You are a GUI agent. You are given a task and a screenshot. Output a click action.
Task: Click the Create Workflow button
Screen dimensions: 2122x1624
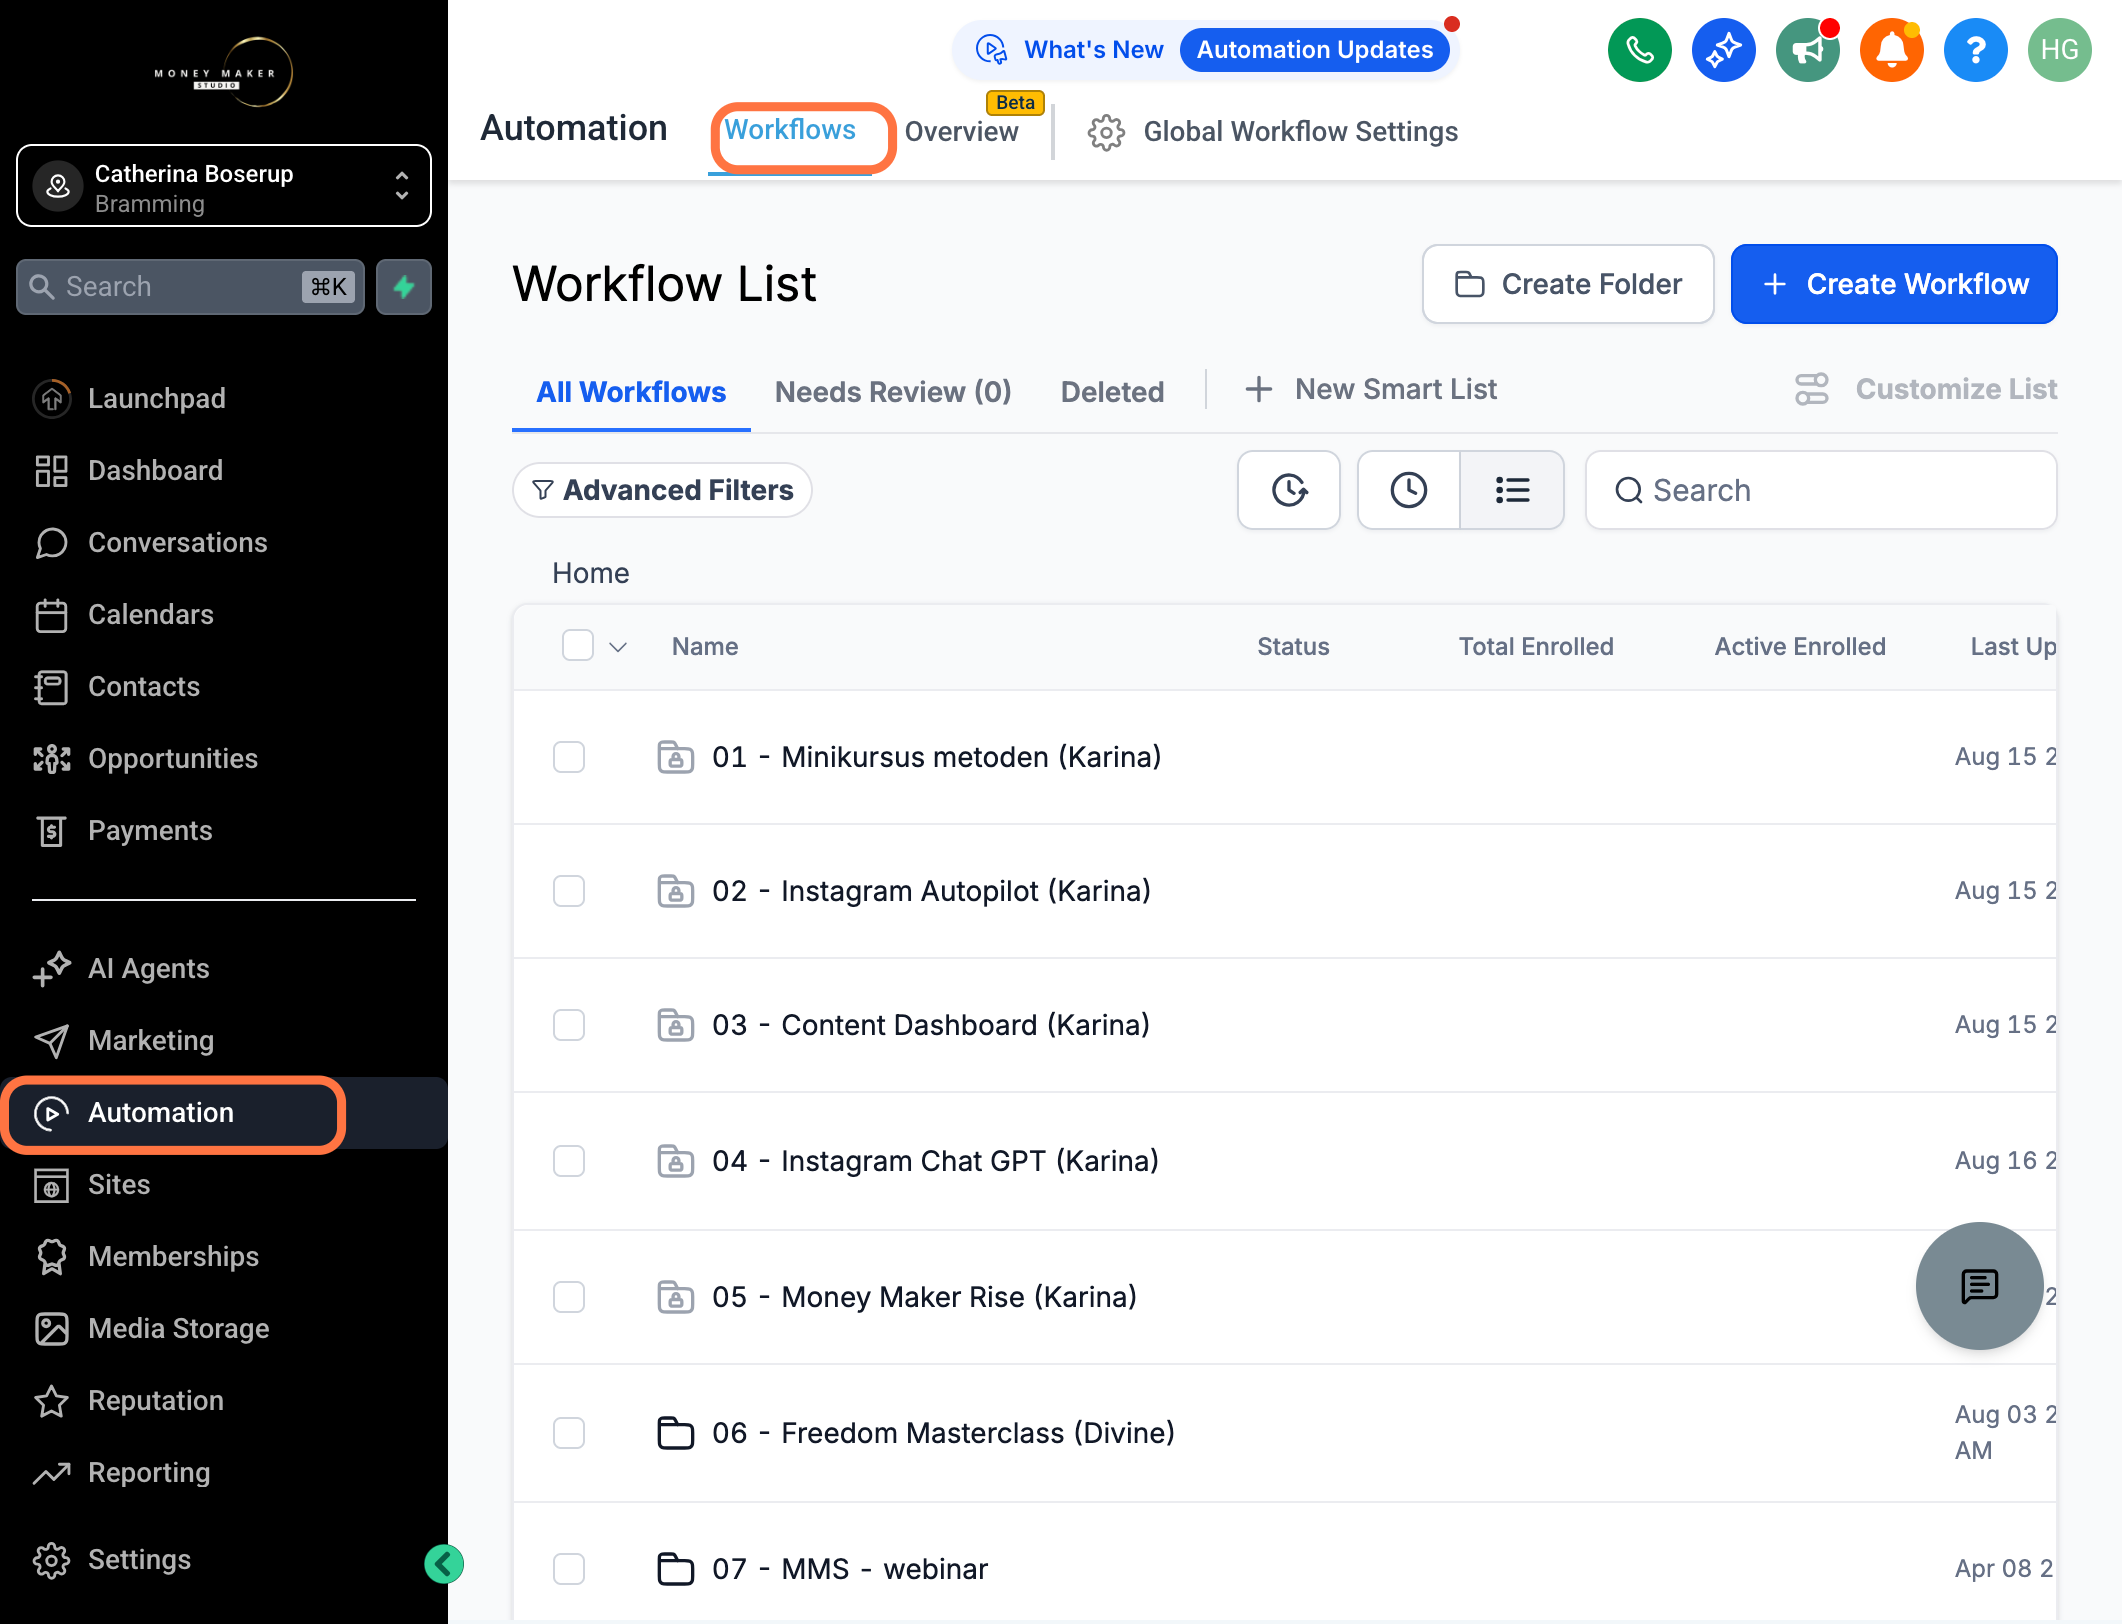[1894, 284]
